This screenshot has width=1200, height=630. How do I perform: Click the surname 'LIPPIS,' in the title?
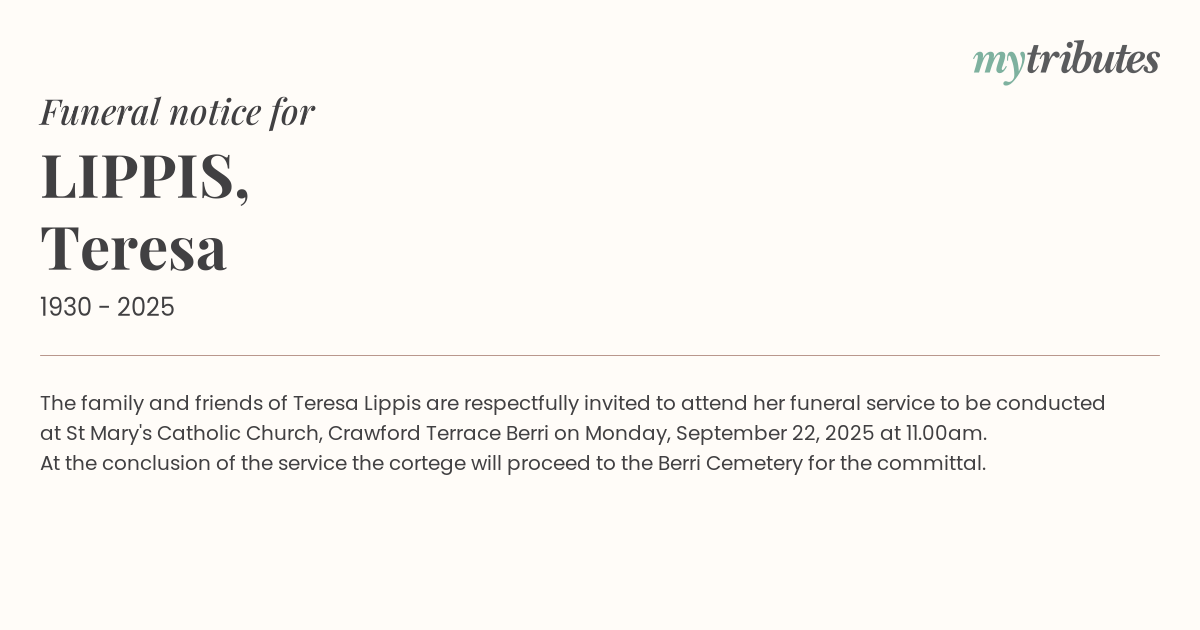(145, 176)
